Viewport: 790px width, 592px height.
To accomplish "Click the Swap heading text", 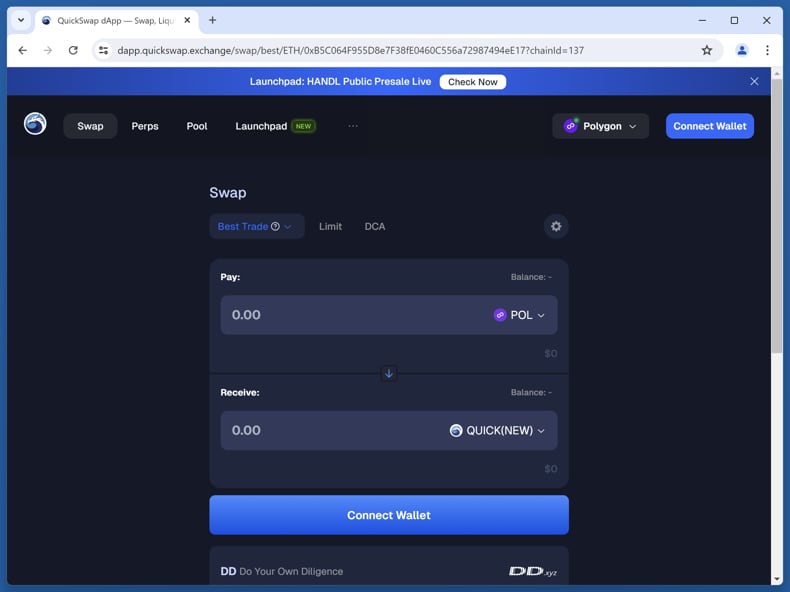I will [x=228, y=192].
